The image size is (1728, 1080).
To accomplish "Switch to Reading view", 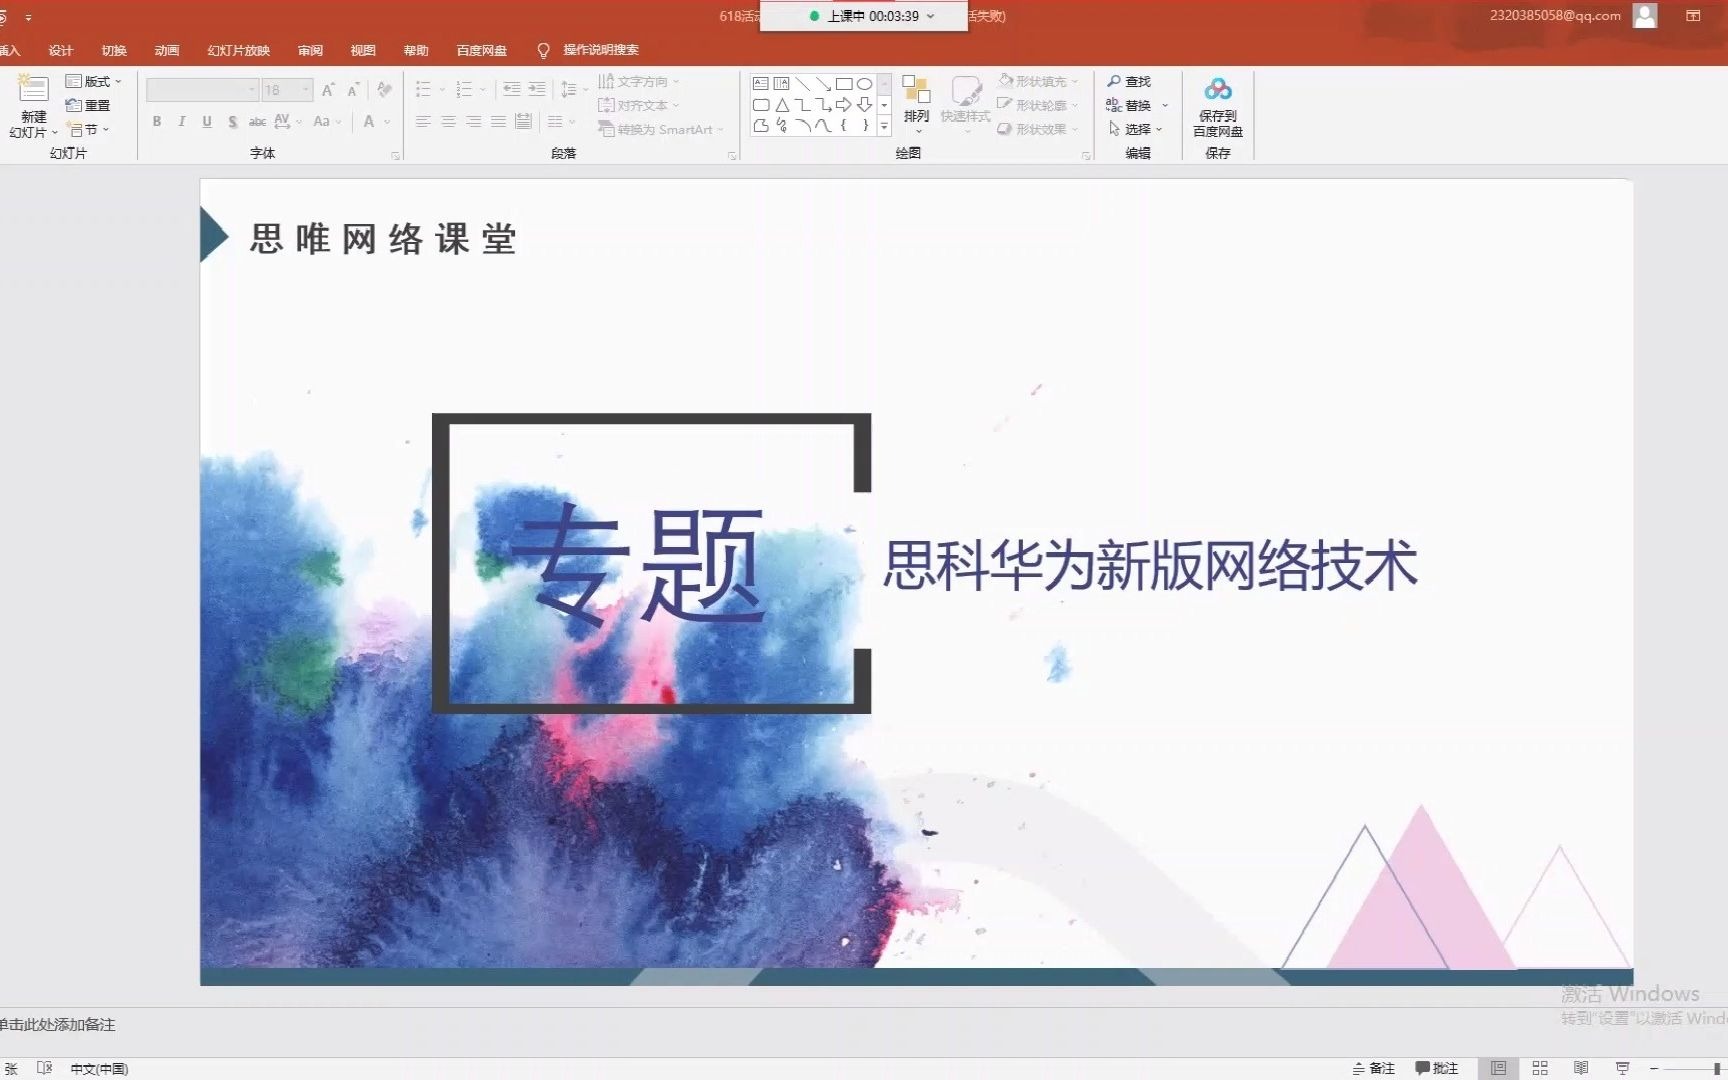I will [1581, 1068].
